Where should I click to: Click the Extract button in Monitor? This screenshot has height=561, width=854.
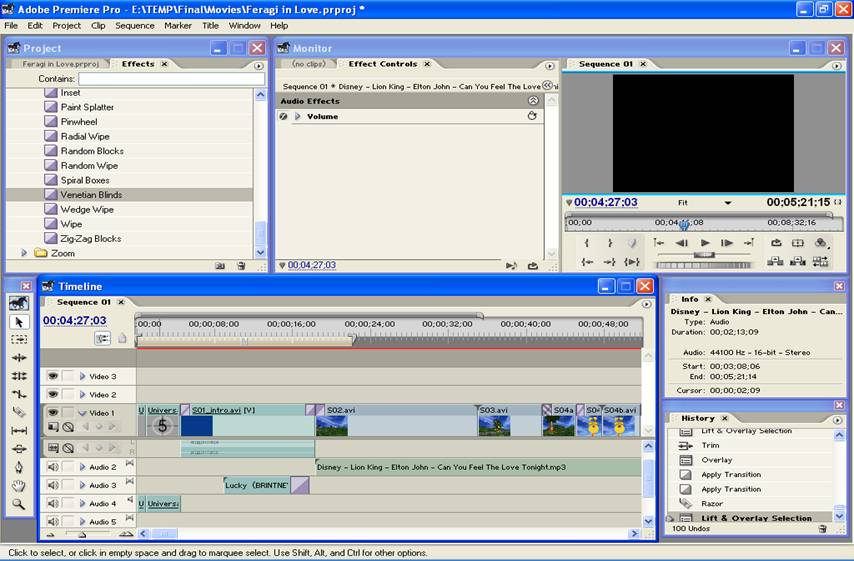click(798, 262)
